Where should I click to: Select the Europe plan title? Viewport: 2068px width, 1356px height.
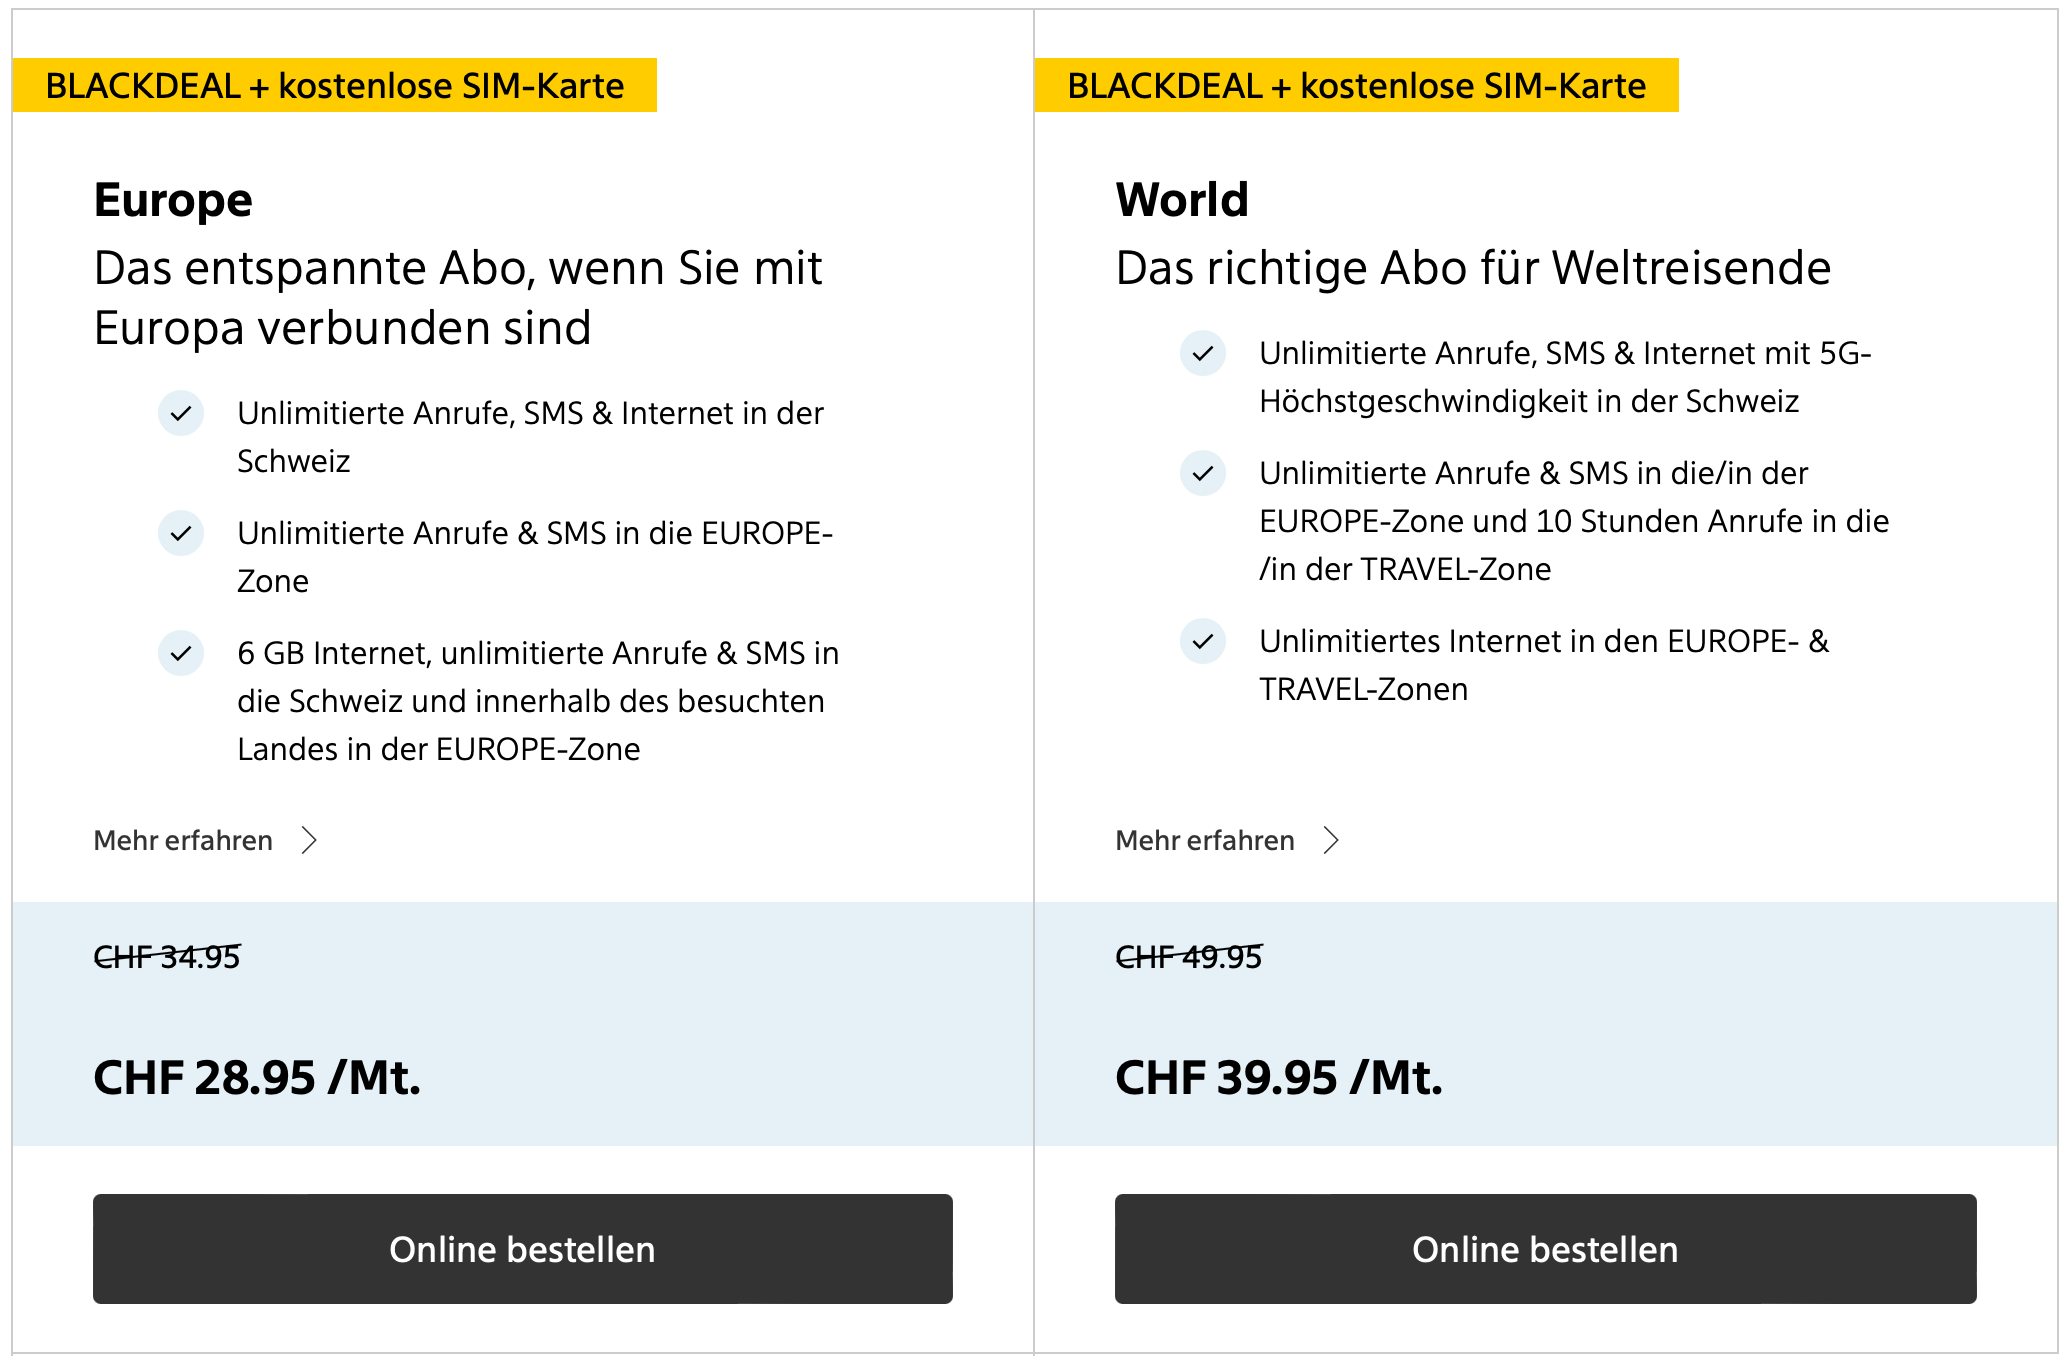(x=173, y=200)
